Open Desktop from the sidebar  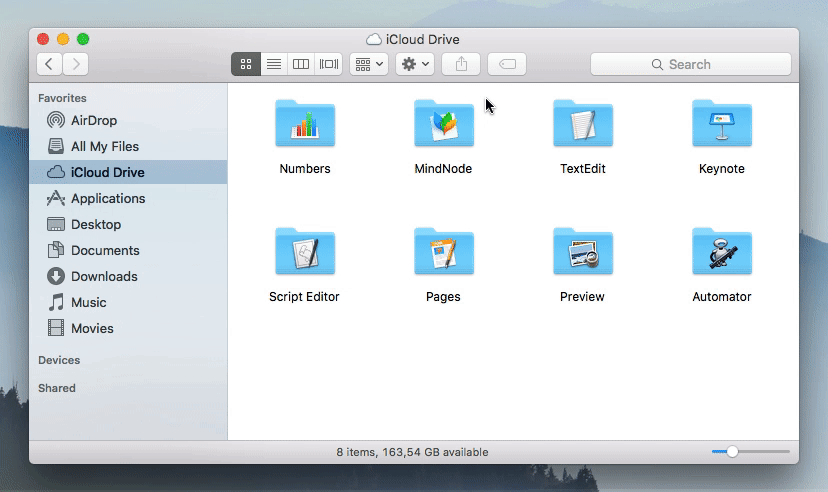pos(128,224)
